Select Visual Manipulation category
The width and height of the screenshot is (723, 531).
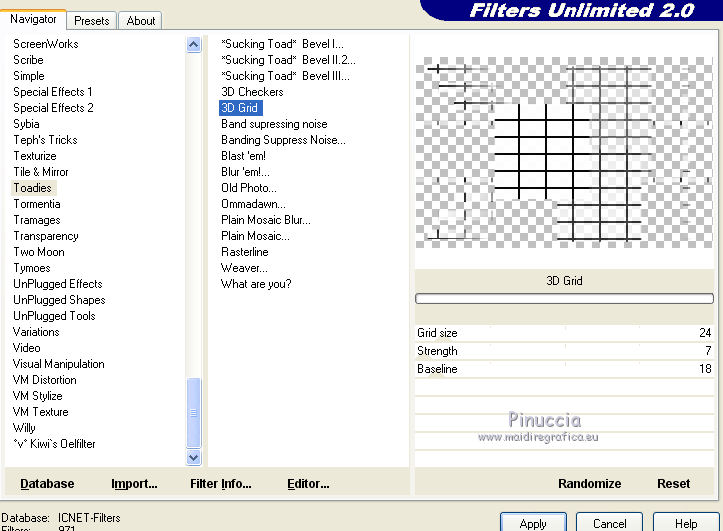58,364
